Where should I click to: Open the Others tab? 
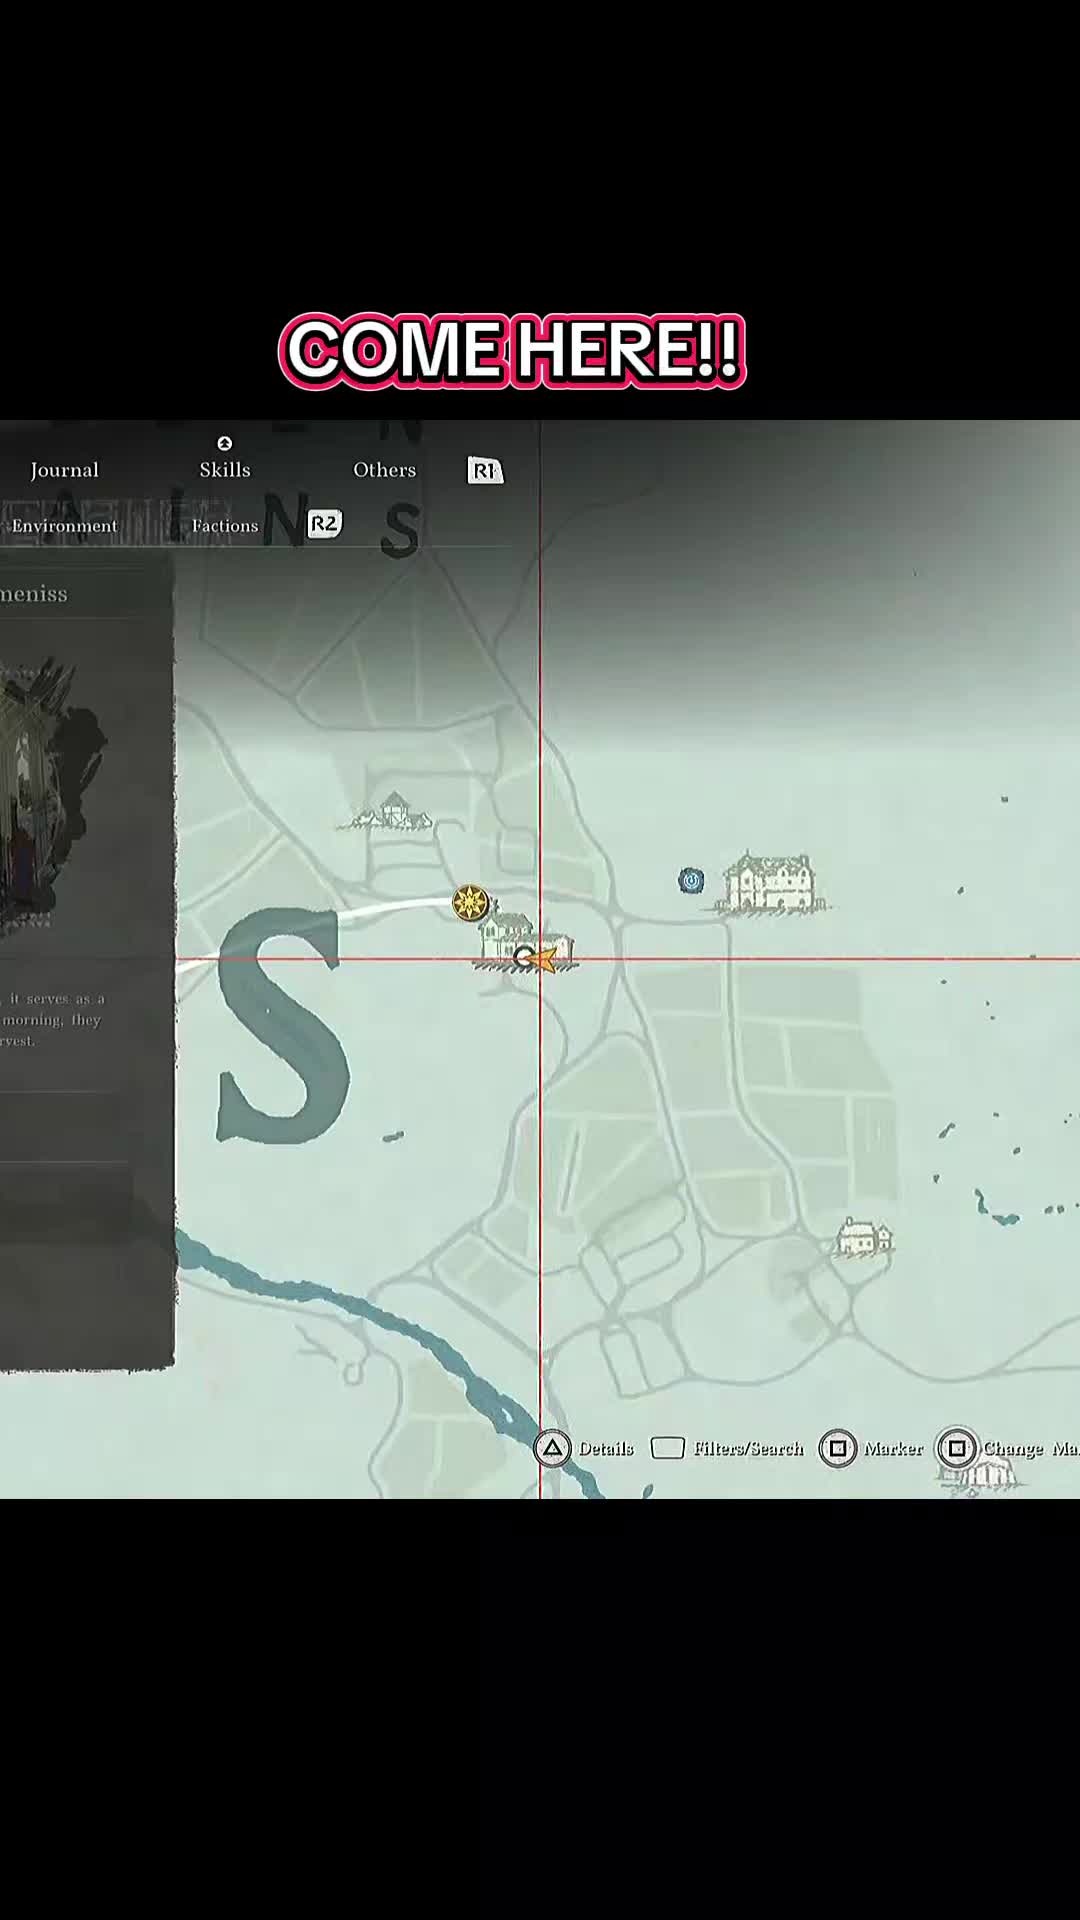[384, 470]
